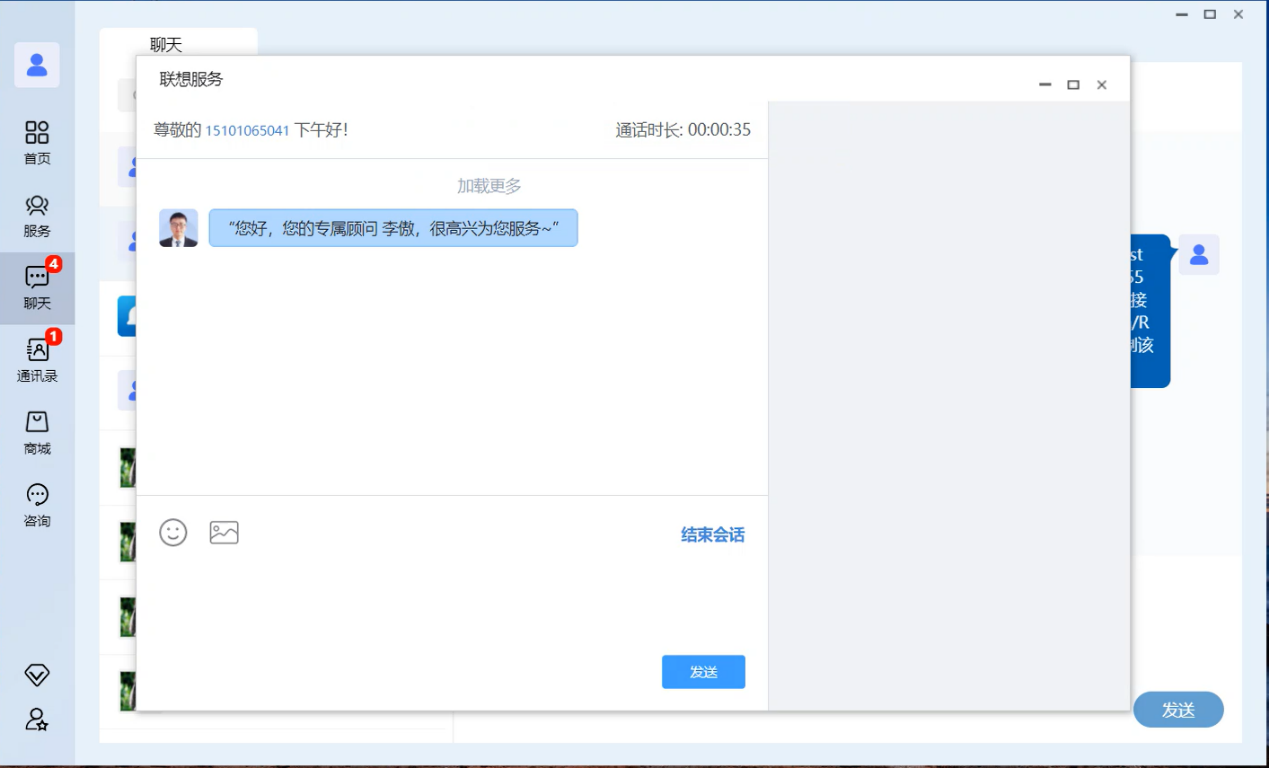
Task: Minimize the 联想服务 dialog
Action: 1045,85
